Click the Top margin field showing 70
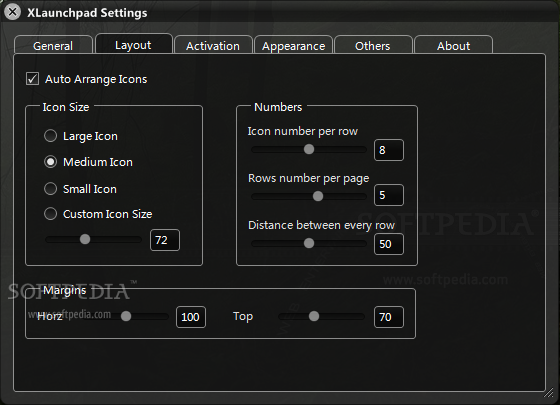 pos(389,317)
